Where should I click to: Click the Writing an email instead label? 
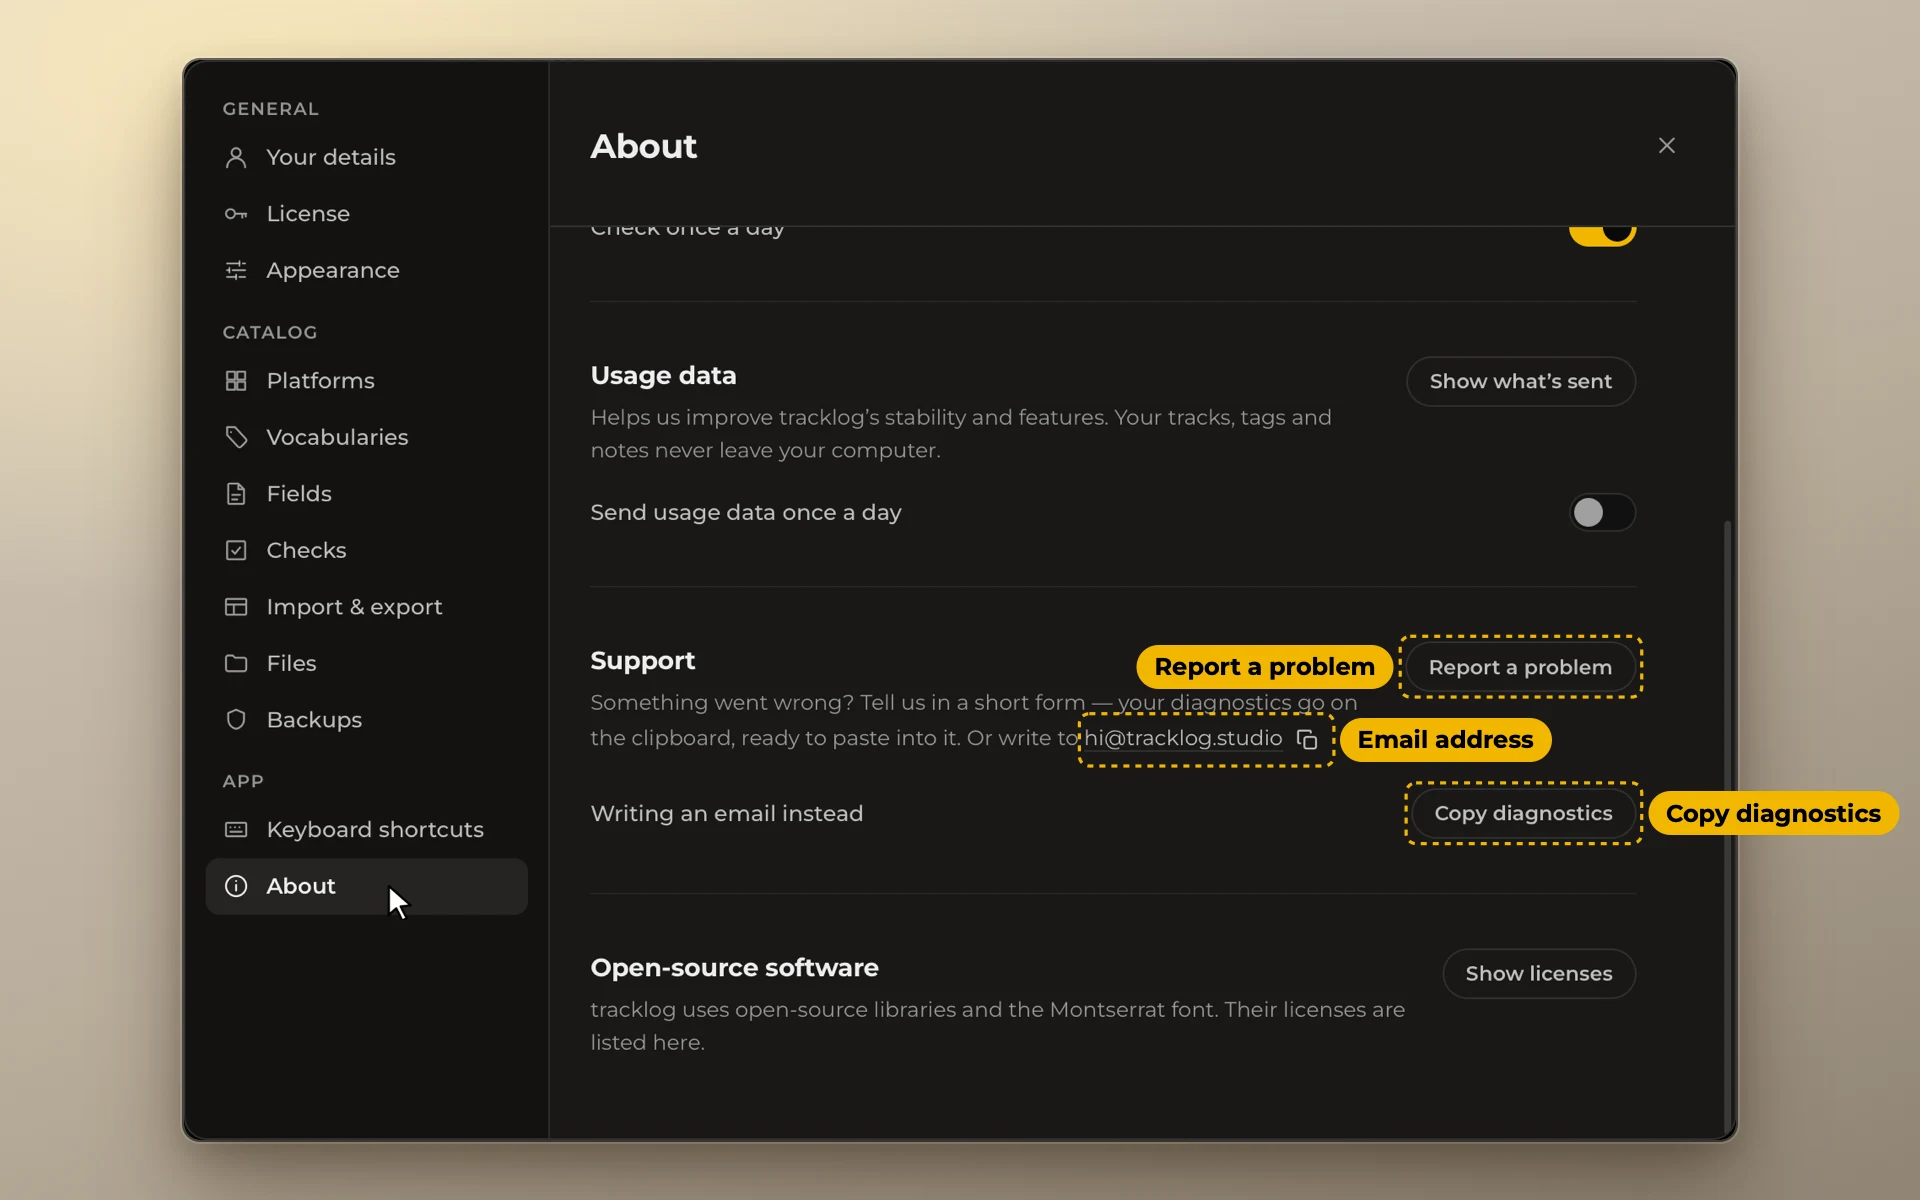coord(726,814)
